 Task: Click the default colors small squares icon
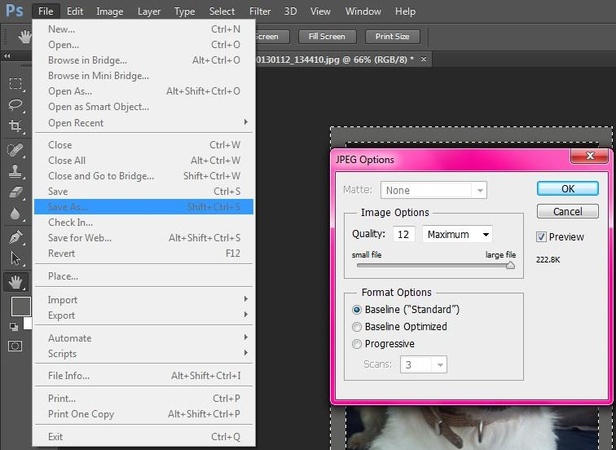(x=14, y=327)
